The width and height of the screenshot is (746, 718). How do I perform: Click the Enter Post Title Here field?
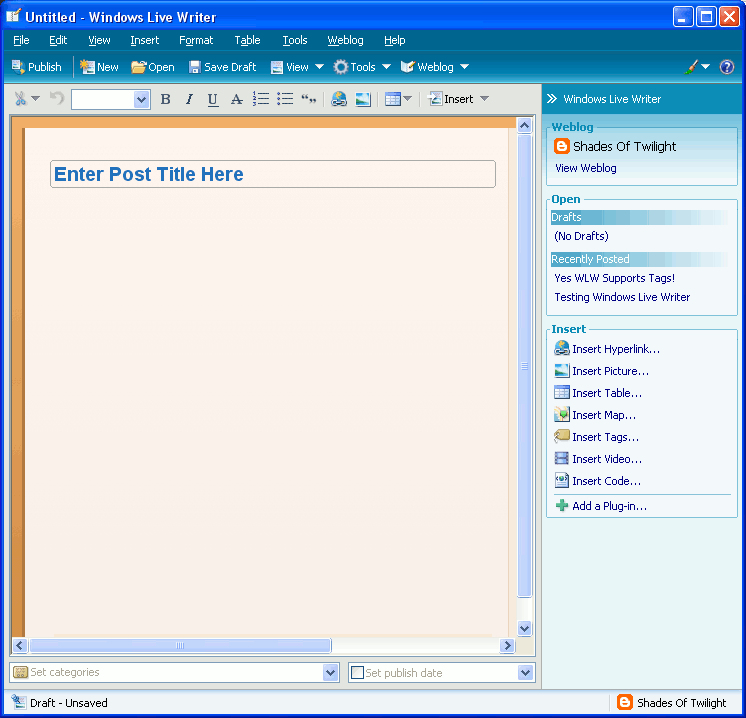[273, 174]
